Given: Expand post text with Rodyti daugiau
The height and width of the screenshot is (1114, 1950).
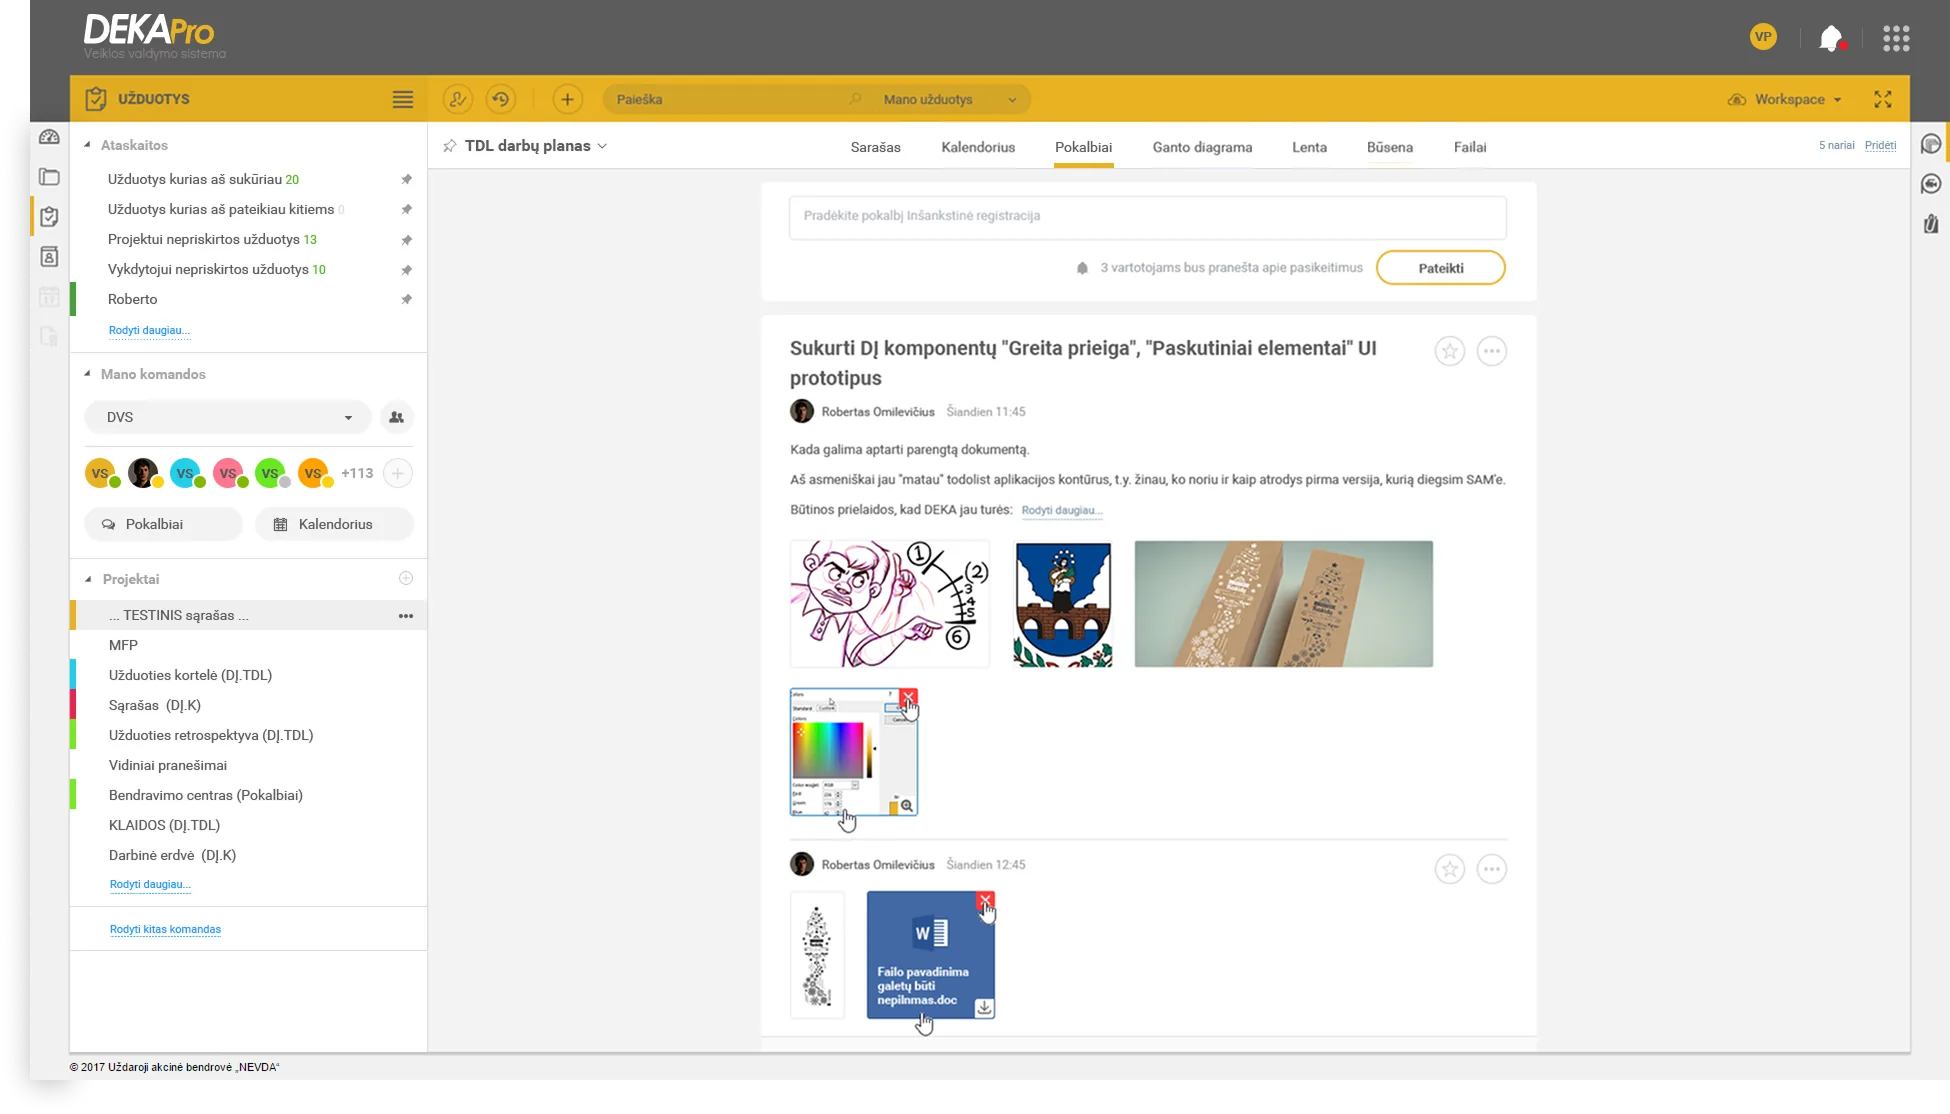Looking at the screenshot, I should 1062,510.
